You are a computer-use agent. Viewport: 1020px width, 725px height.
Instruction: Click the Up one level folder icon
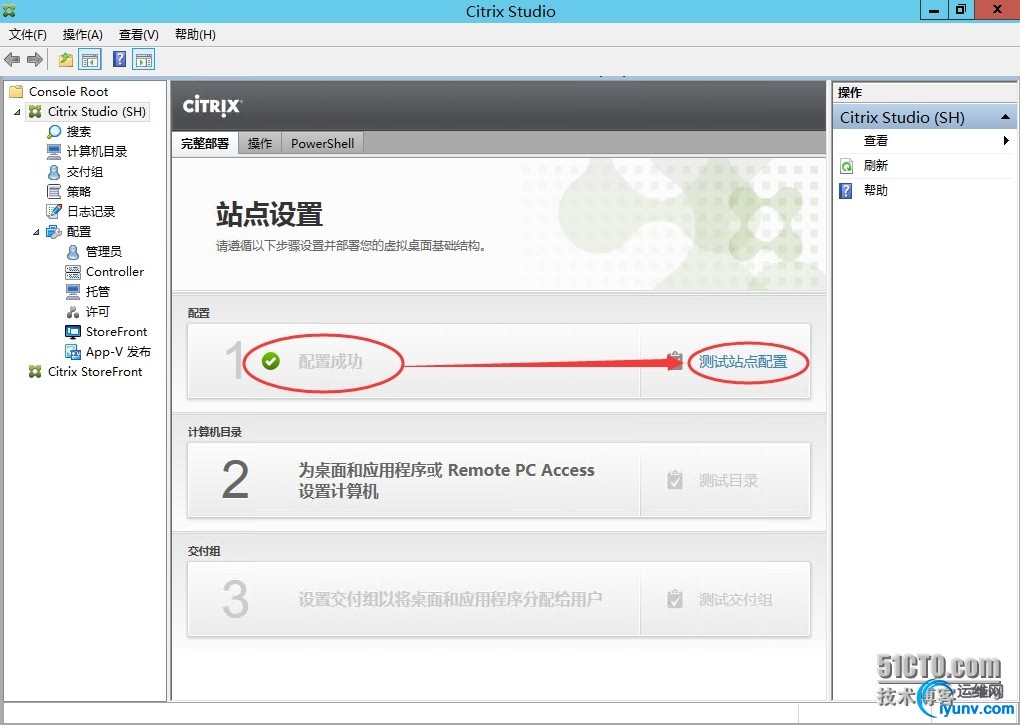pyautogui.click(x=66, y=60)
